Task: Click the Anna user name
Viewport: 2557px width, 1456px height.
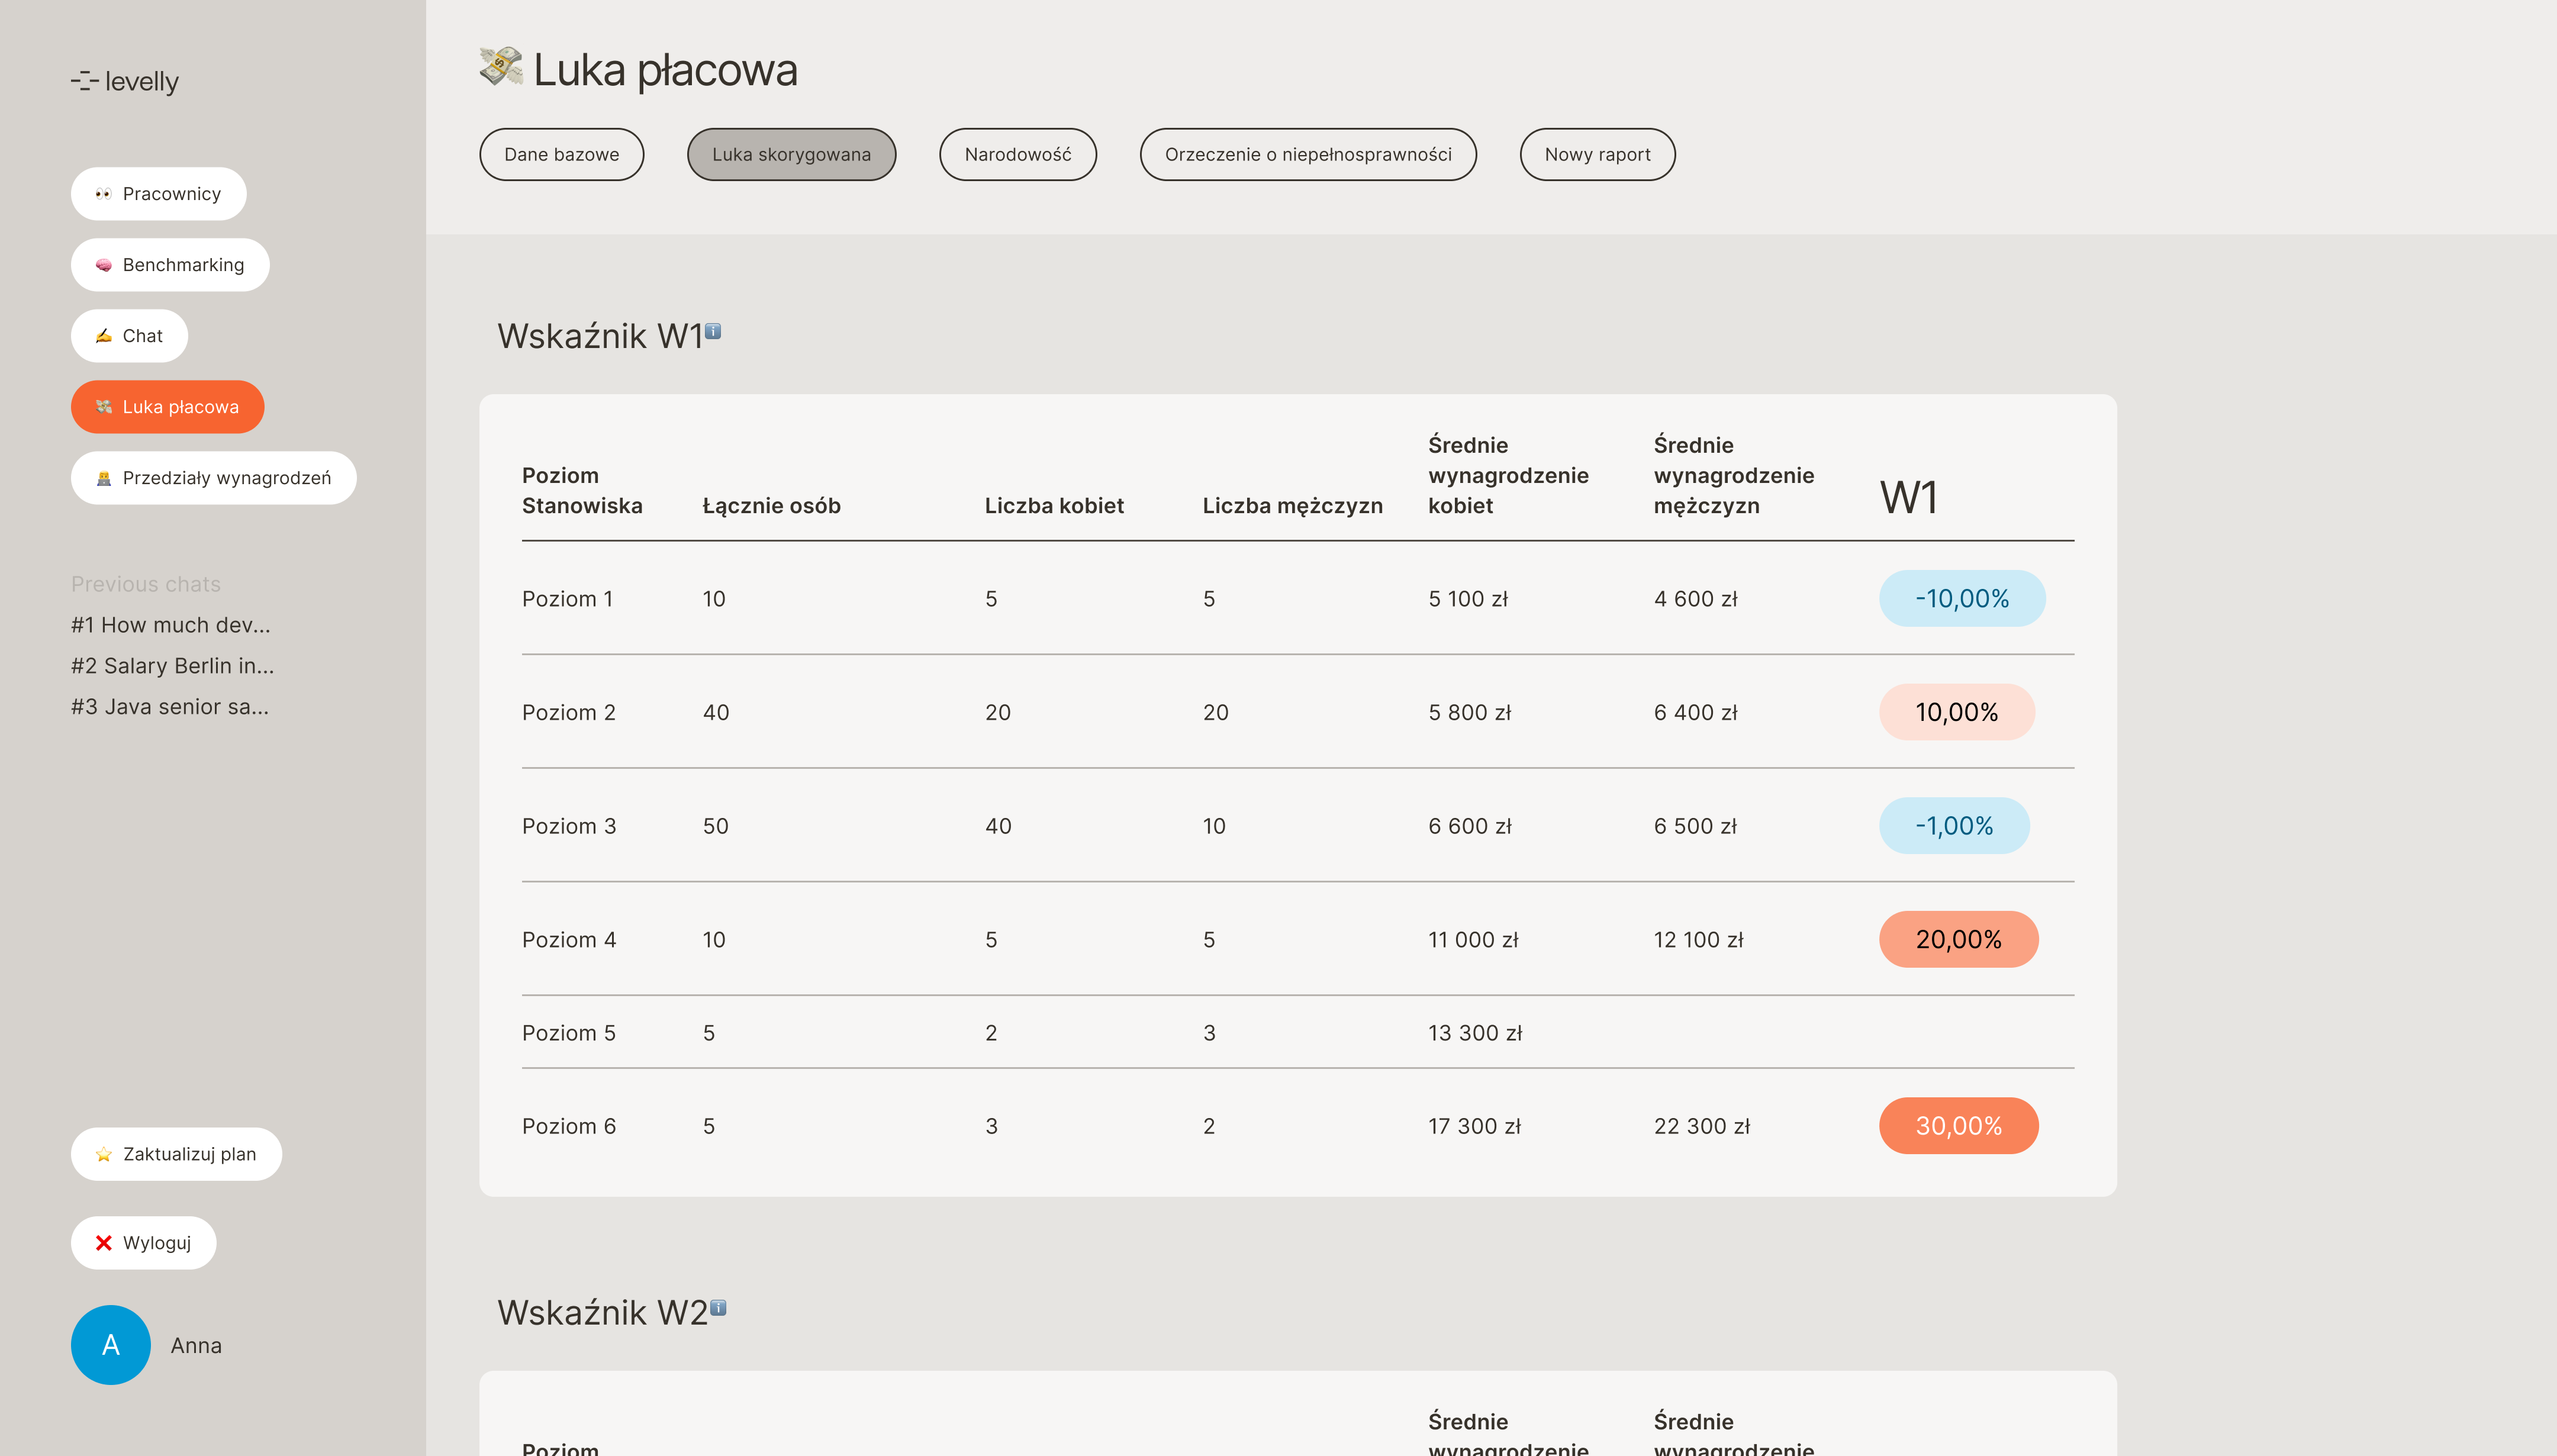Action: coord(196,1345)
